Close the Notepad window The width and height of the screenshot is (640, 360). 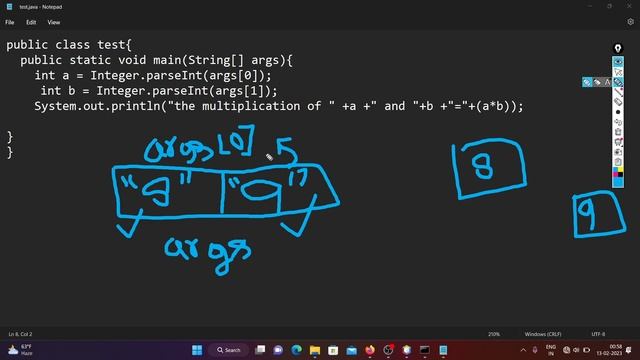point(629,6)
